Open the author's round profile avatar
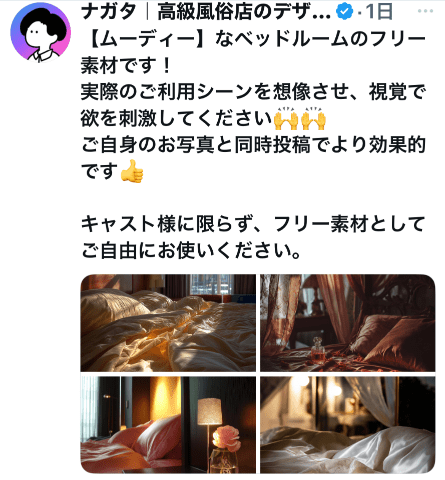The width and height of the screenshot is (445, 480). coord(40,32)
